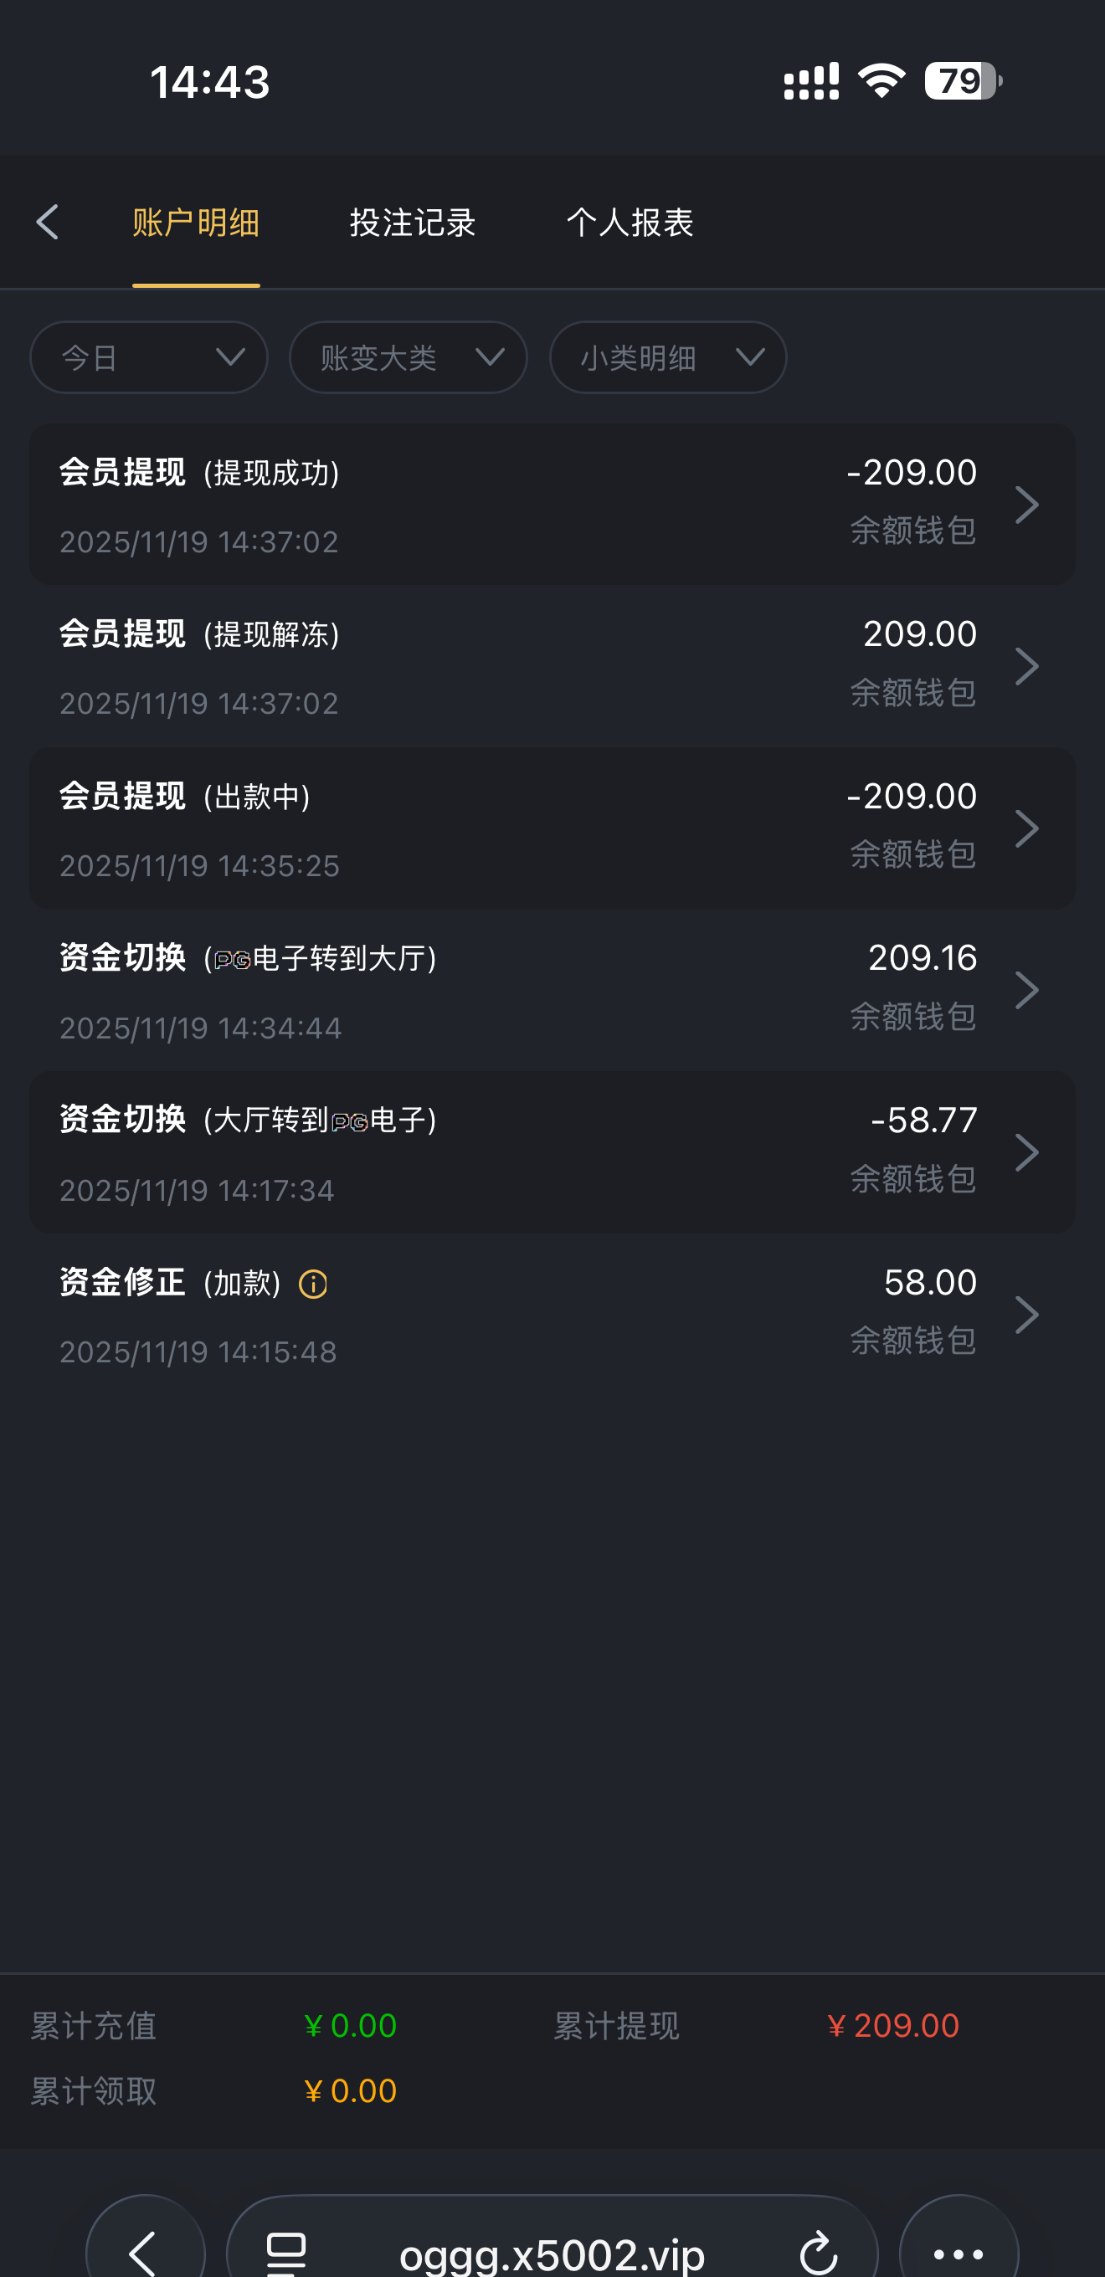Reload the page with refresh icon
The height and width of the screenshot is (2277, 1105).
pos(818,2252)
